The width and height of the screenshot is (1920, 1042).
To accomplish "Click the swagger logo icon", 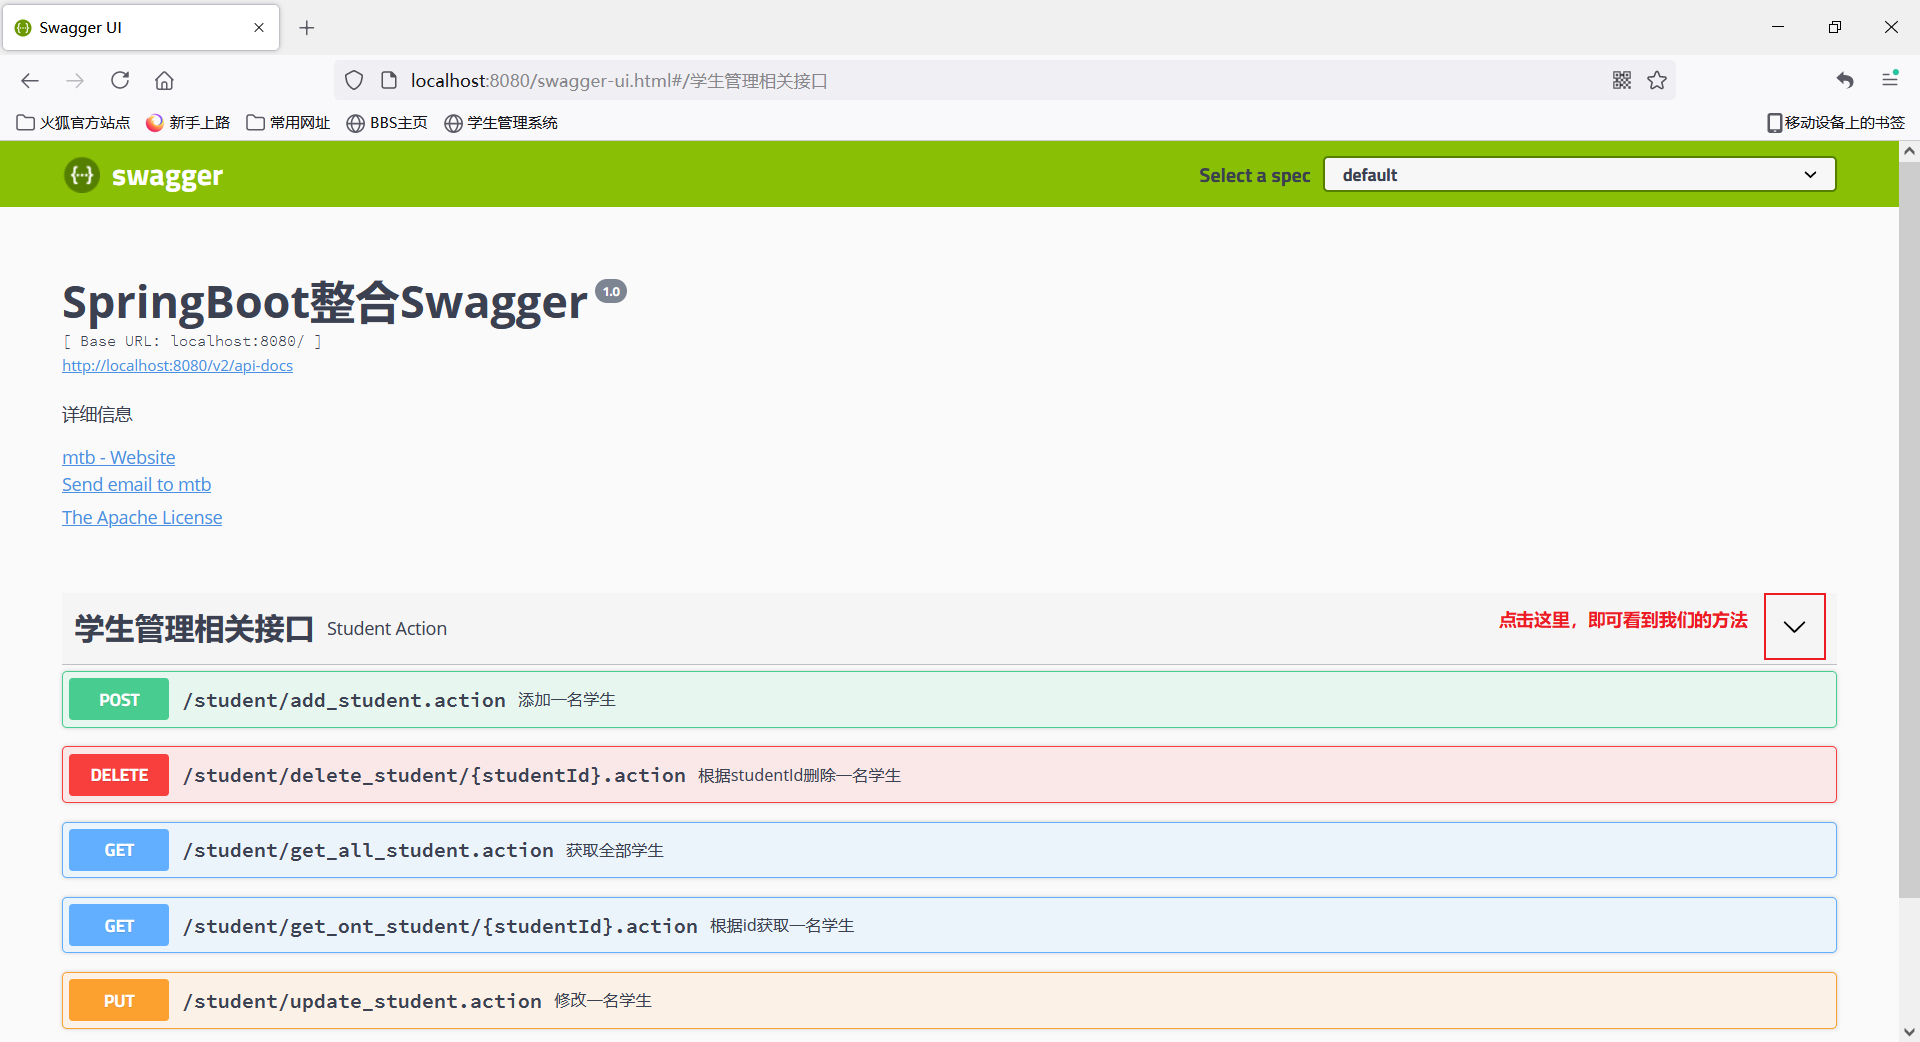I will tap(82, 175).
